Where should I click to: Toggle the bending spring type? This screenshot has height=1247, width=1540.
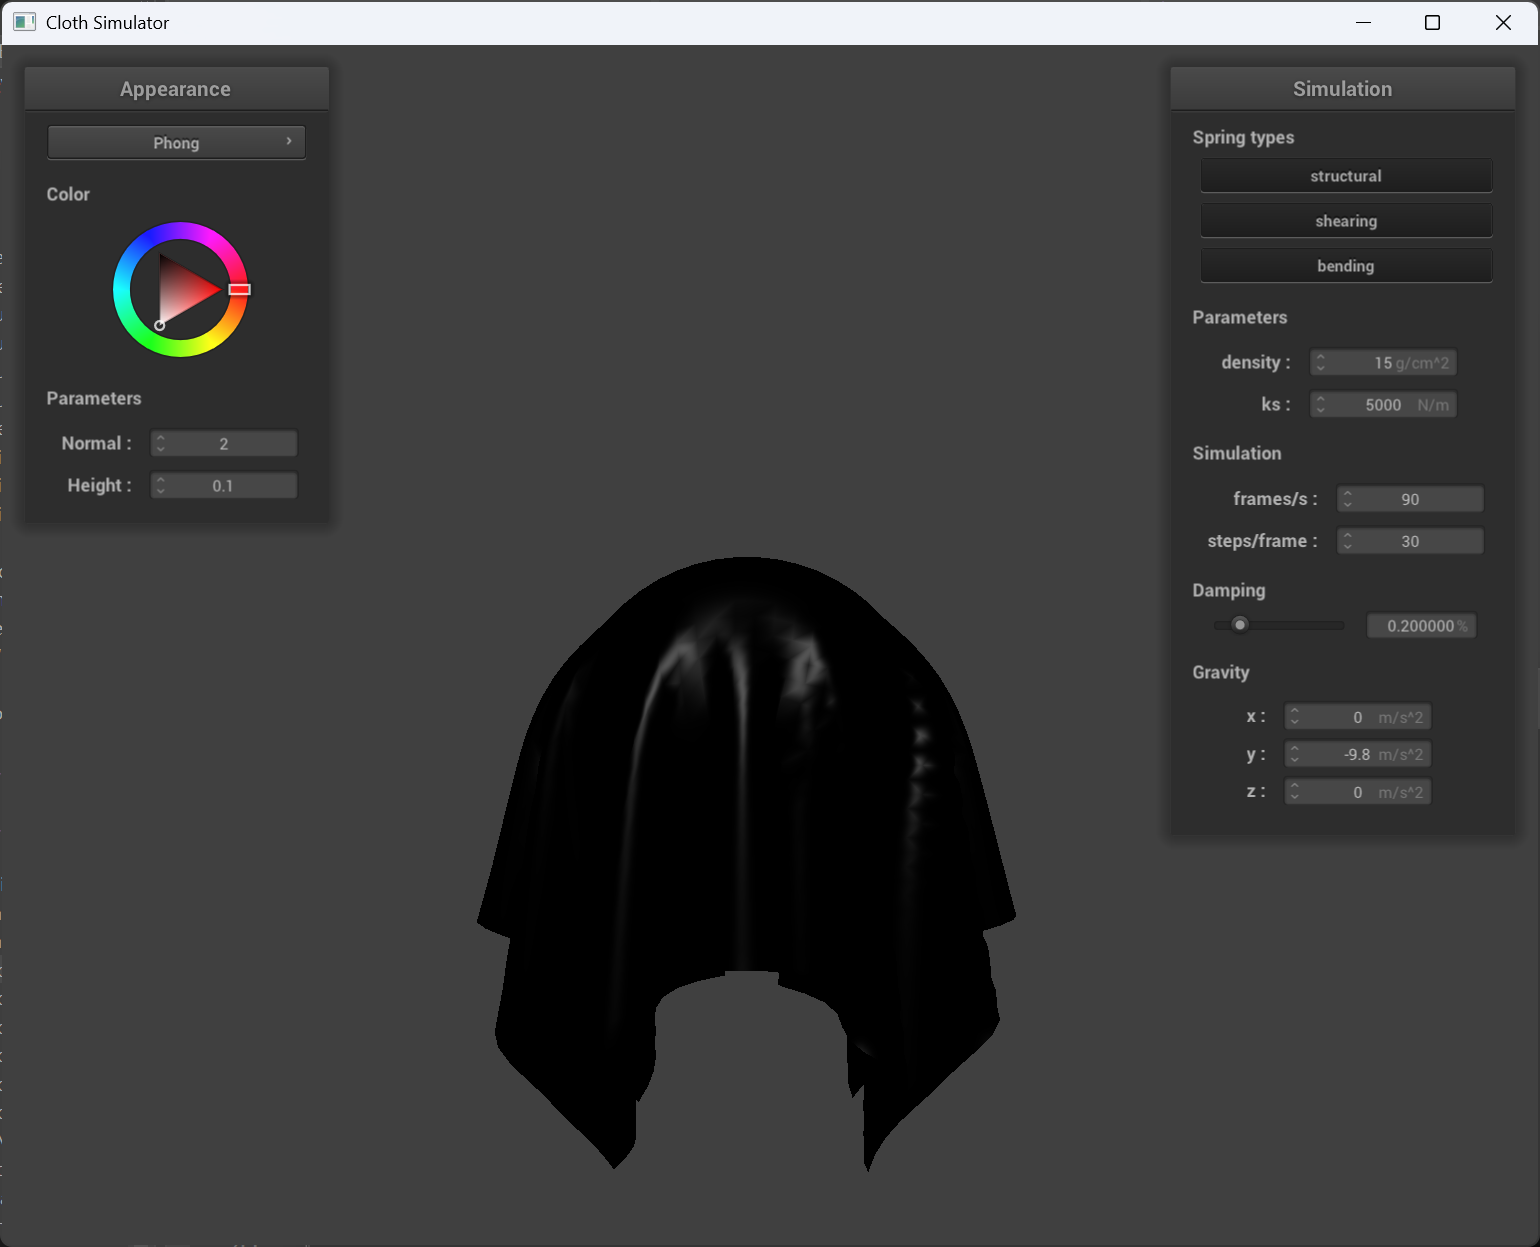tap(1346, 266)
